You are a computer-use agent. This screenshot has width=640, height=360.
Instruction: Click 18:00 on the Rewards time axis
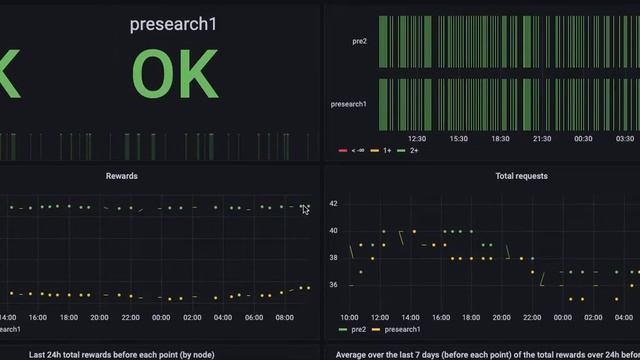(x=69, y=317)
